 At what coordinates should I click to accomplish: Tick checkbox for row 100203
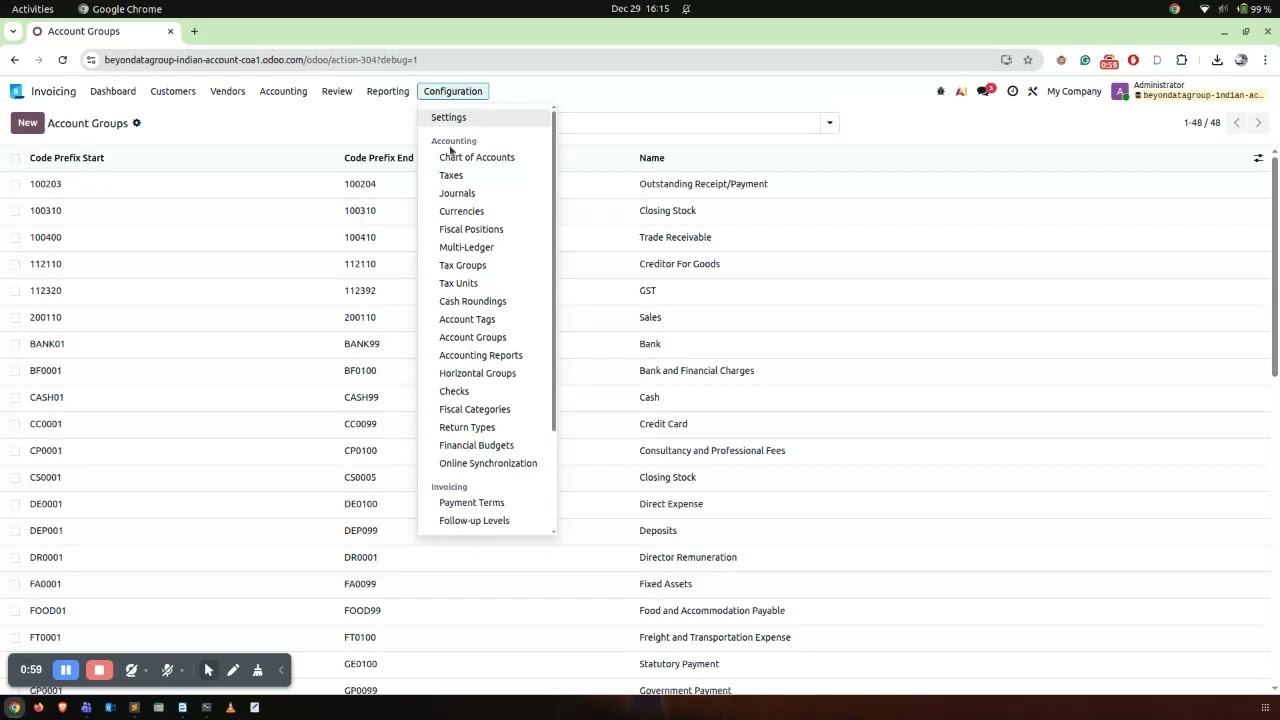15,184
